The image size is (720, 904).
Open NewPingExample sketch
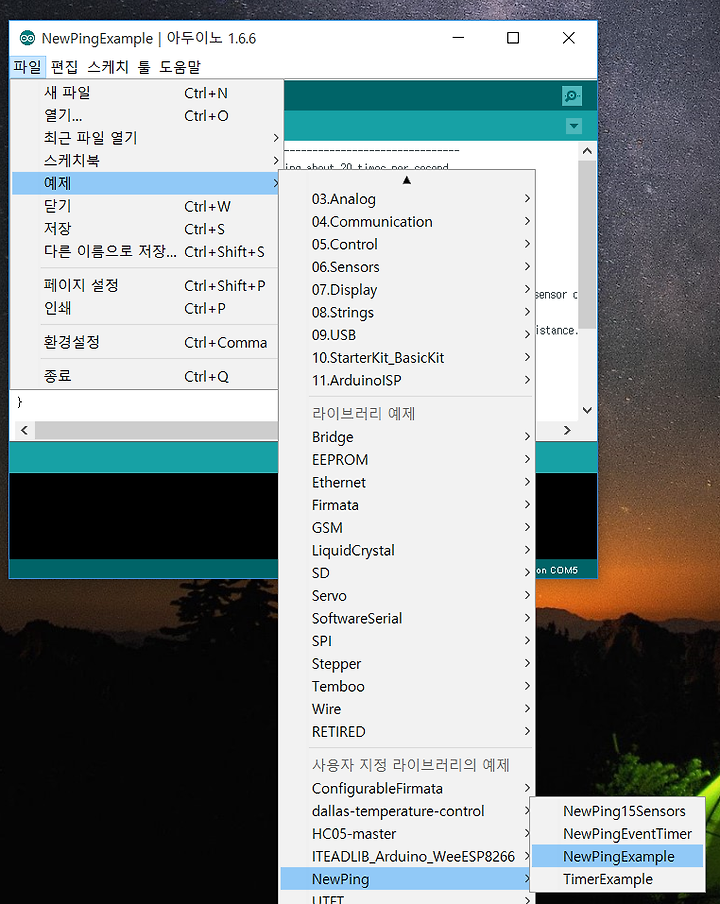click(617, 857)
